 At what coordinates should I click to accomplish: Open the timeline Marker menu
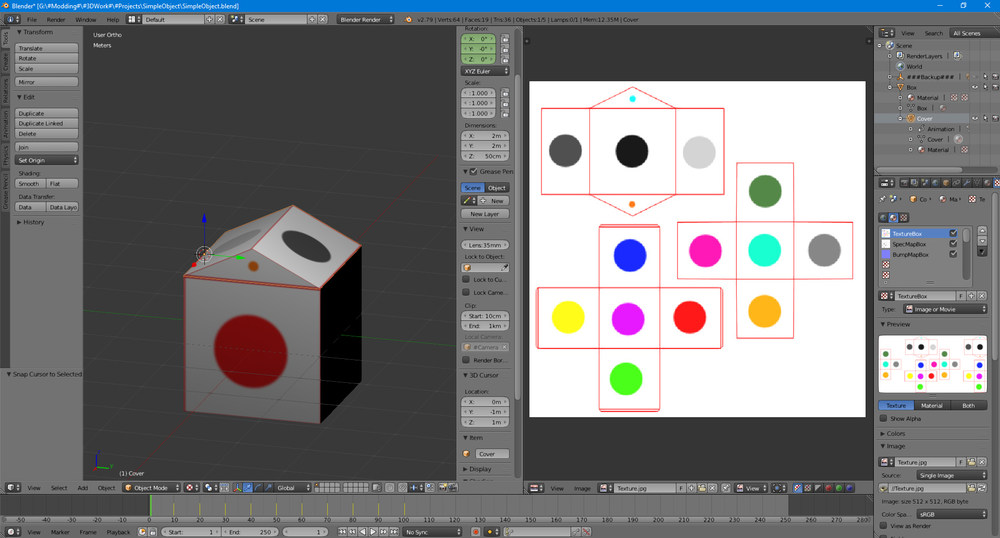60,532
